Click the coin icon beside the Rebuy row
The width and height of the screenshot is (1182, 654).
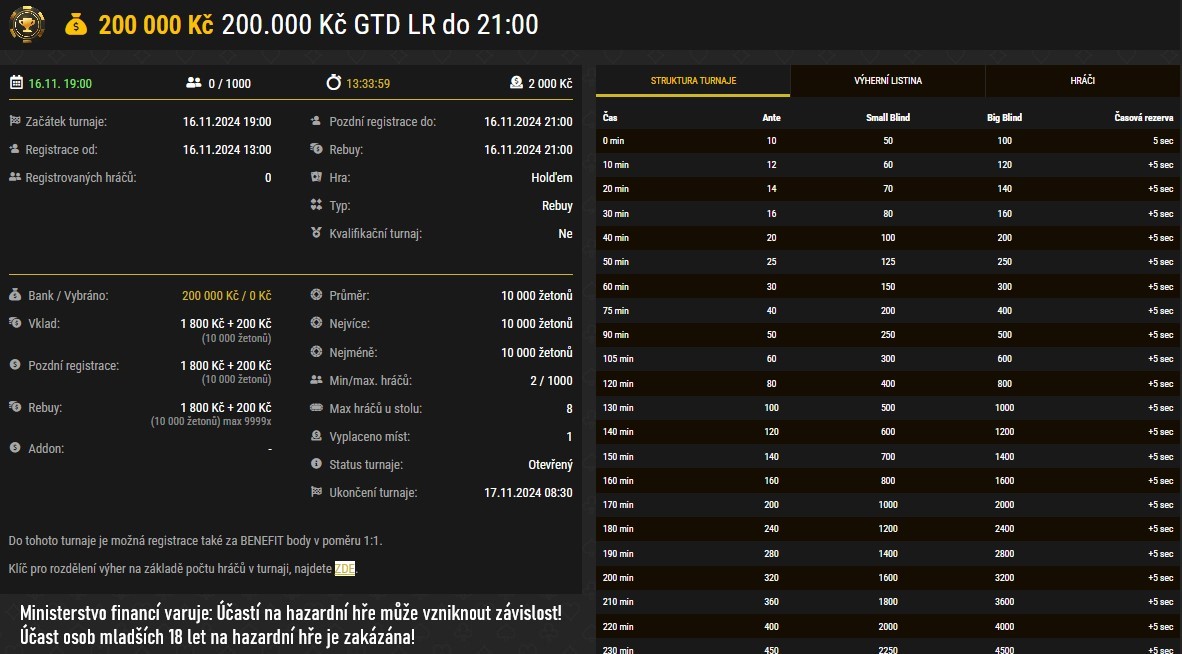click(x=315, y=150)
